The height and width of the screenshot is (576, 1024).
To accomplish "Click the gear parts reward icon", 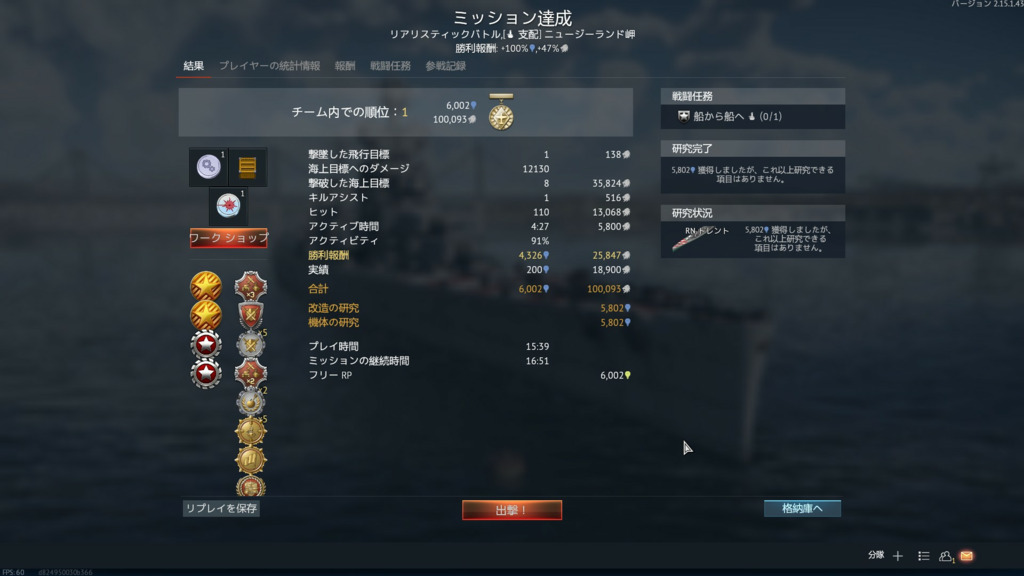I will click(x=208, y=167).
